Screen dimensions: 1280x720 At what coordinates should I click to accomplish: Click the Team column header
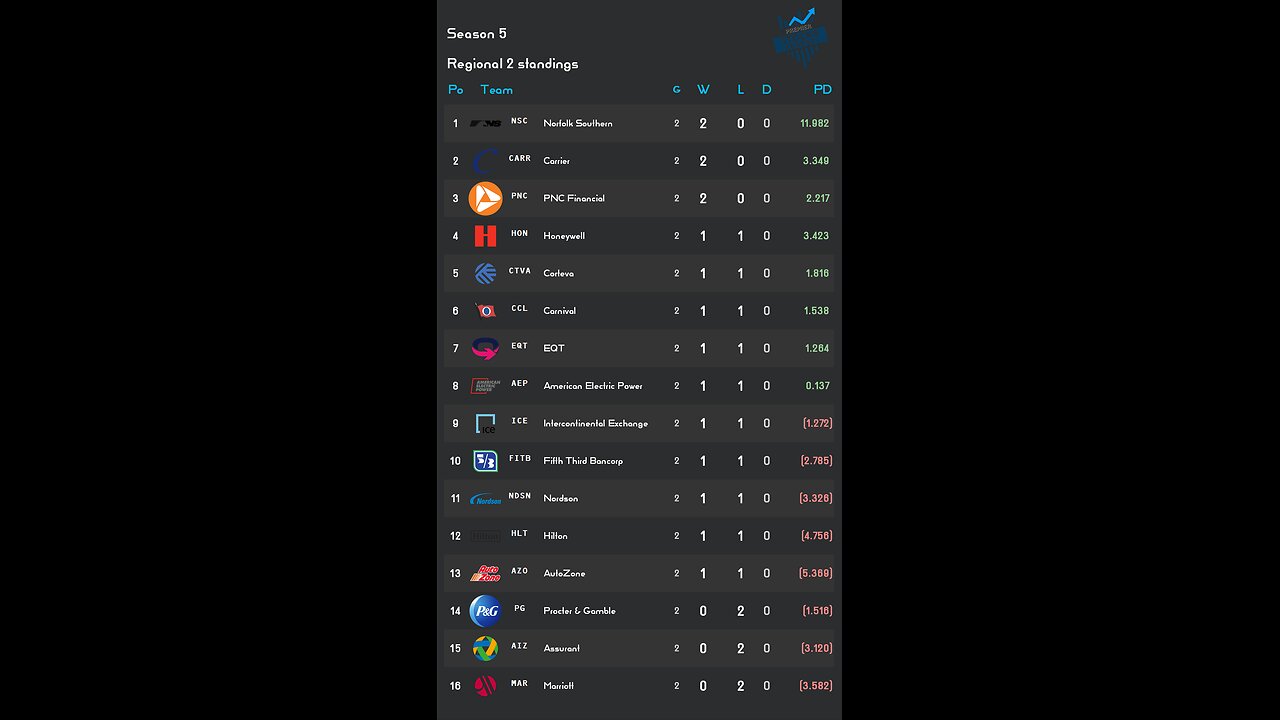(x=496, y=90)
